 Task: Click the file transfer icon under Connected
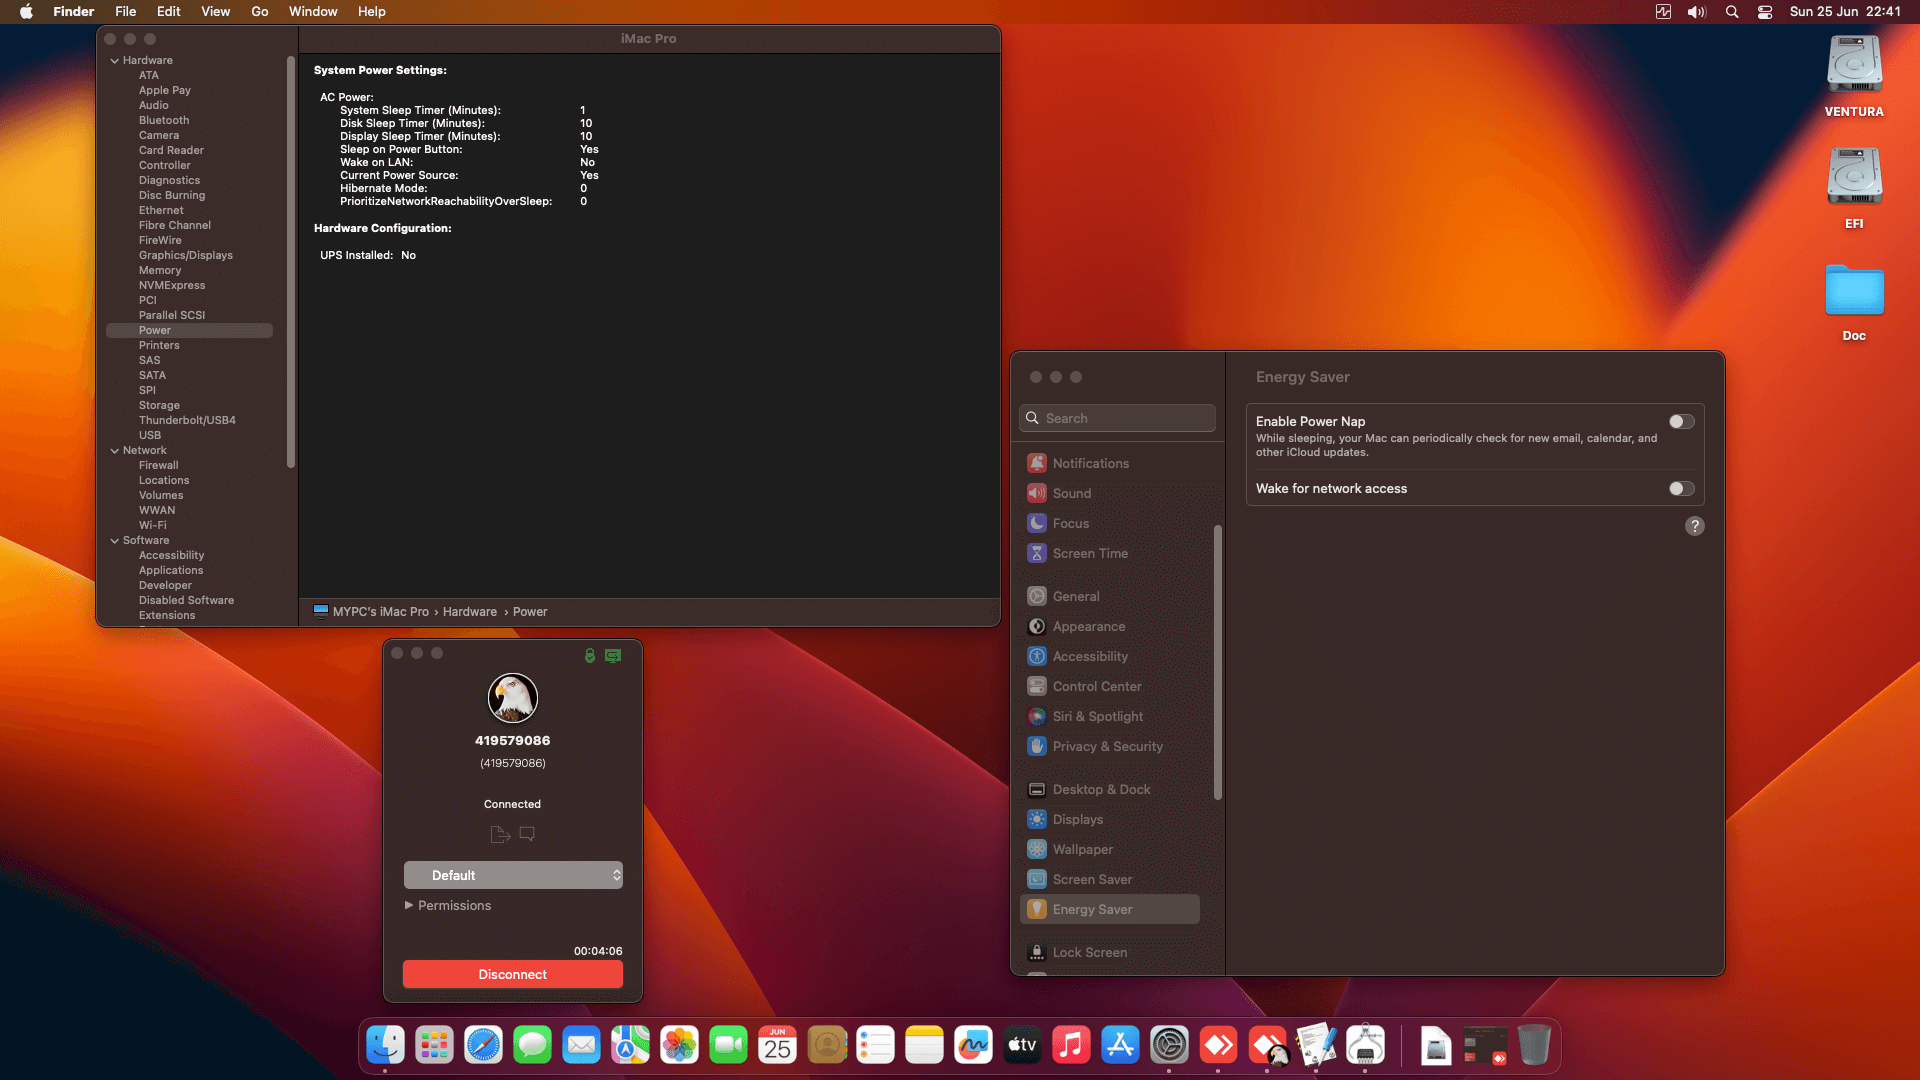tap(500, 834)
